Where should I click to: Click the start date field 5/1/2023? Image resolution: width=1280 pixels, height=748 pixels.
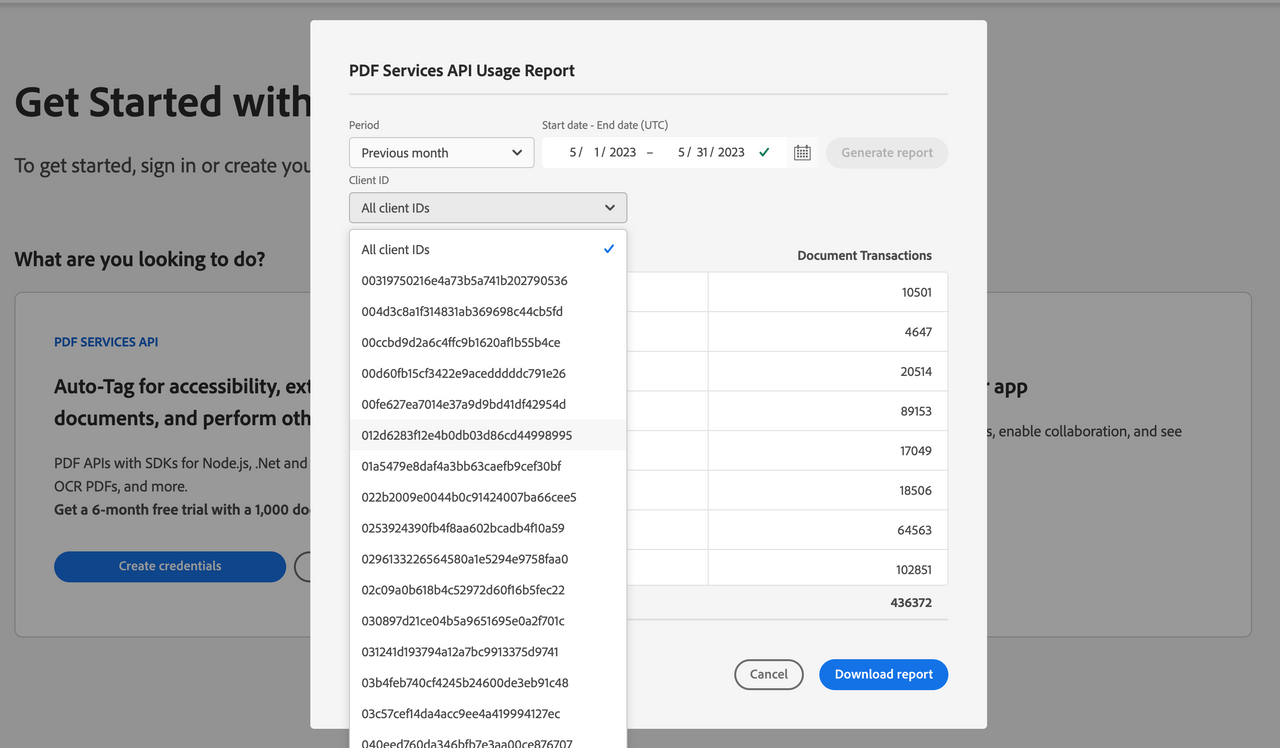603,153
